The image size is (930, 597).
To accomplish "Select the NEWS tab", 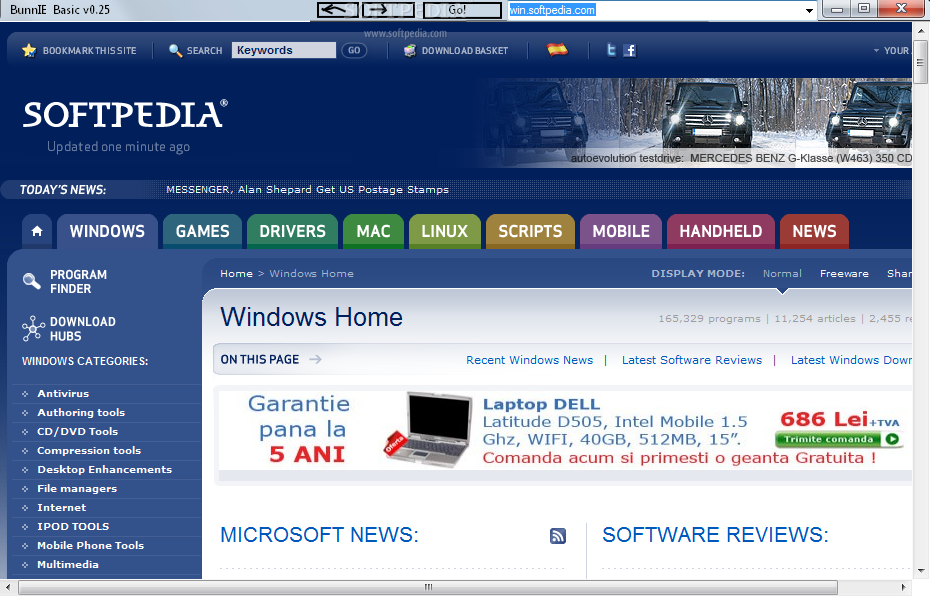I will pyautogui.click(x=814, y=231).
